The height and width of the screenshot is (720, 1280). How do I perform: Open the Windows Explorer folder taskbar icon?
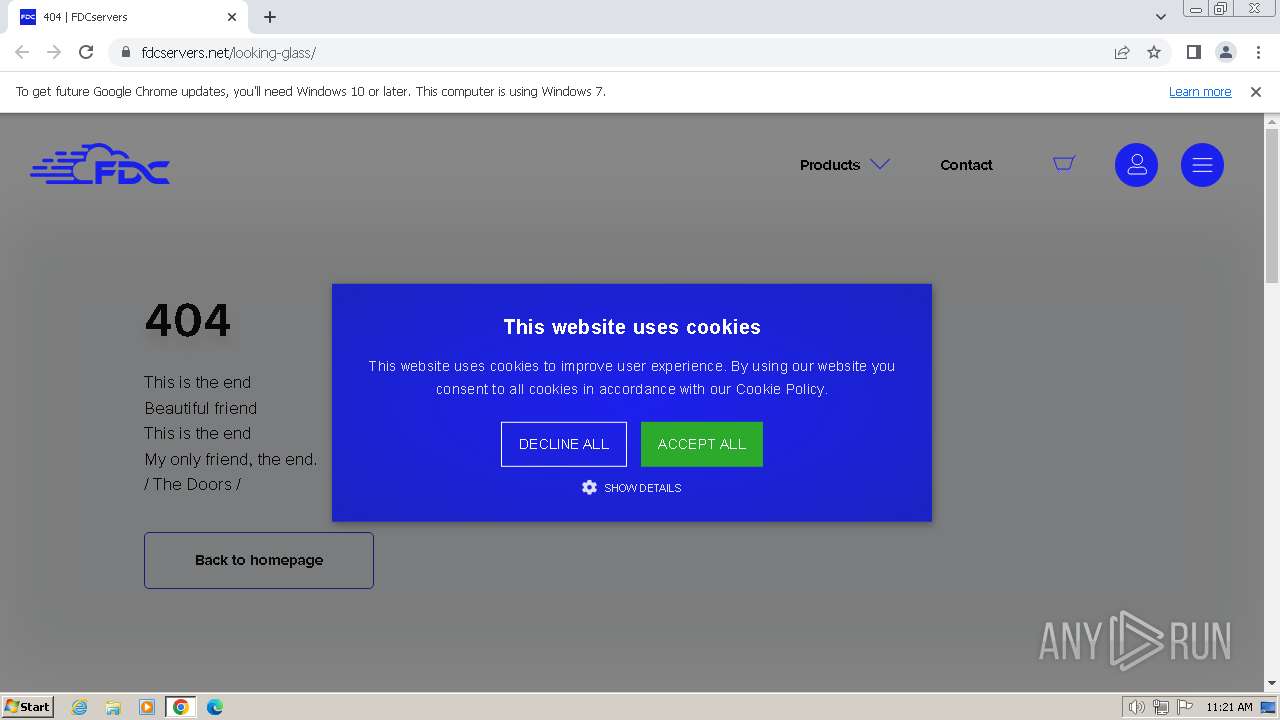click(x=113, y=707)
